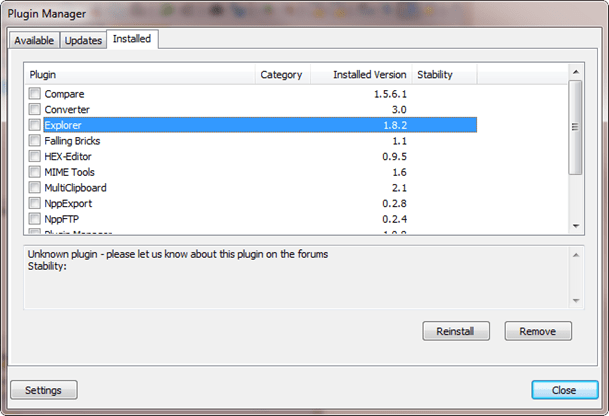Sort by Installed Version column header

pos(361,74)
